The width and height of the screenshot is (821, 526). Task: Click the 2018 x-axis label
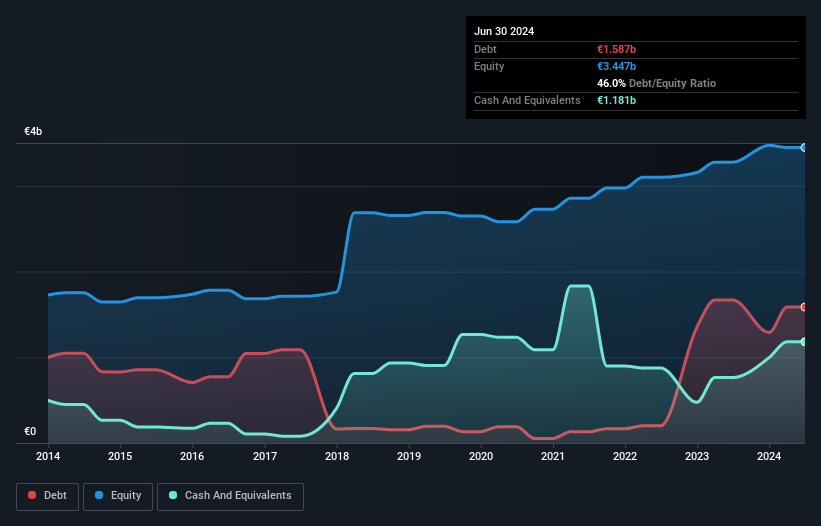coord(337,456)
